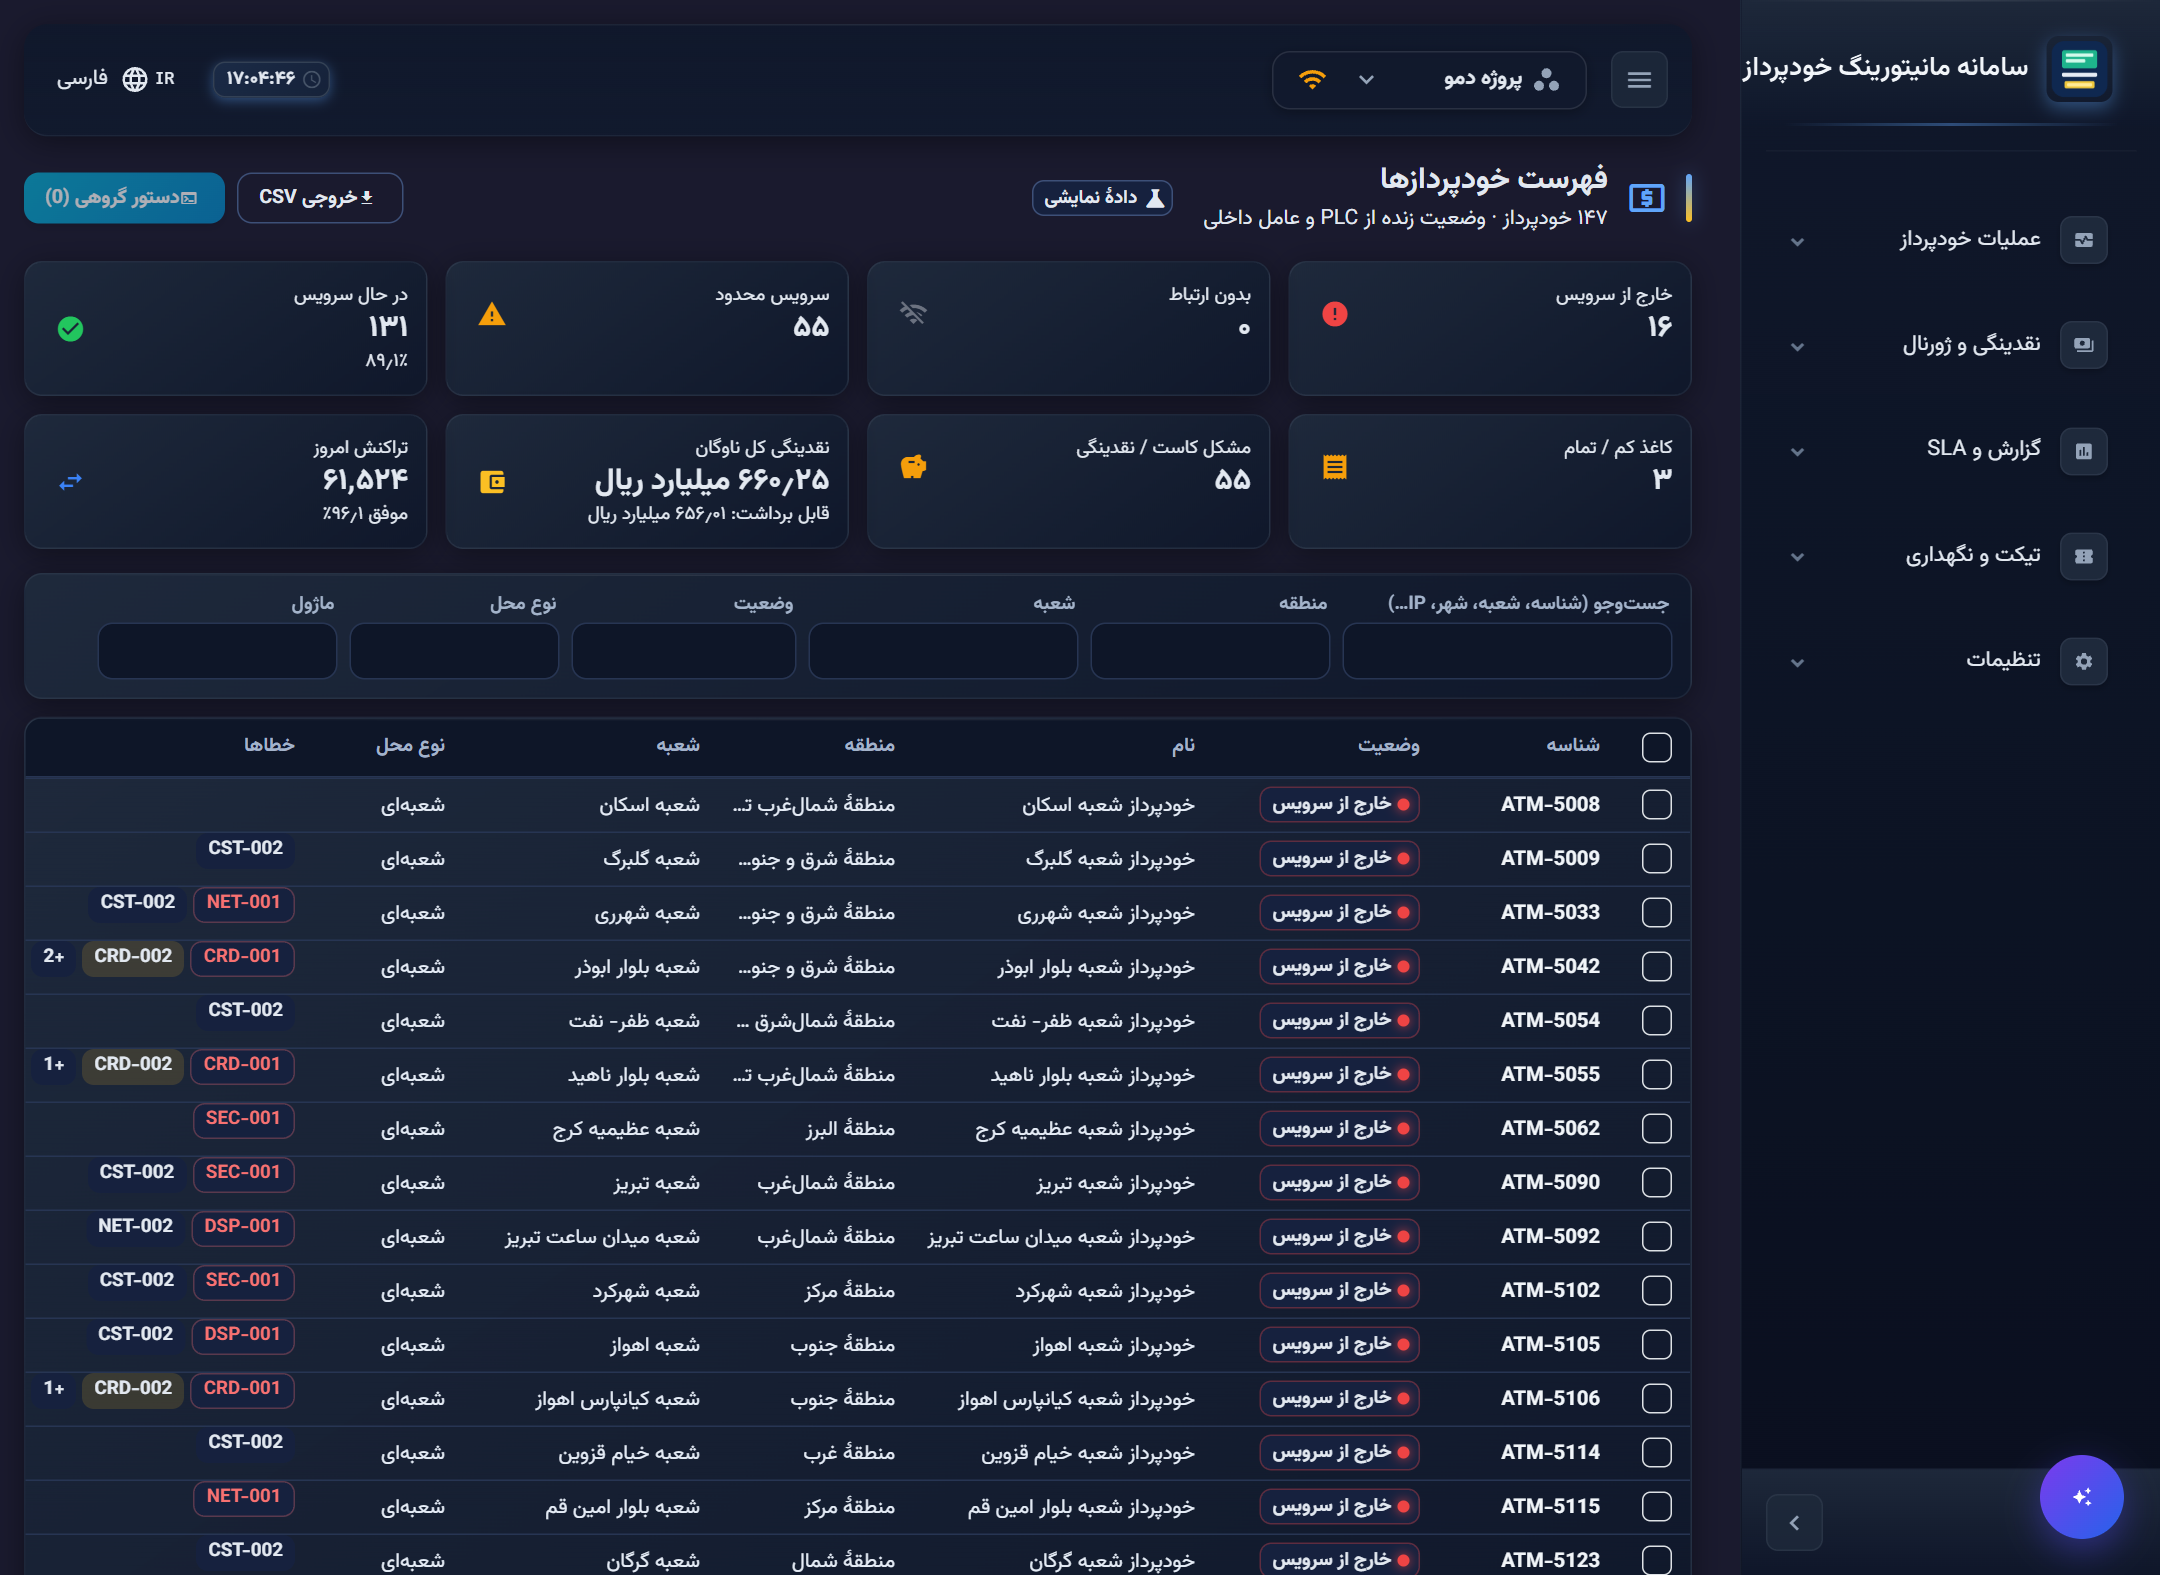Click the NET-001 error tag on ATM-5033
2160x1575 pixels.
pyautogui.click(x=243, y=903)
